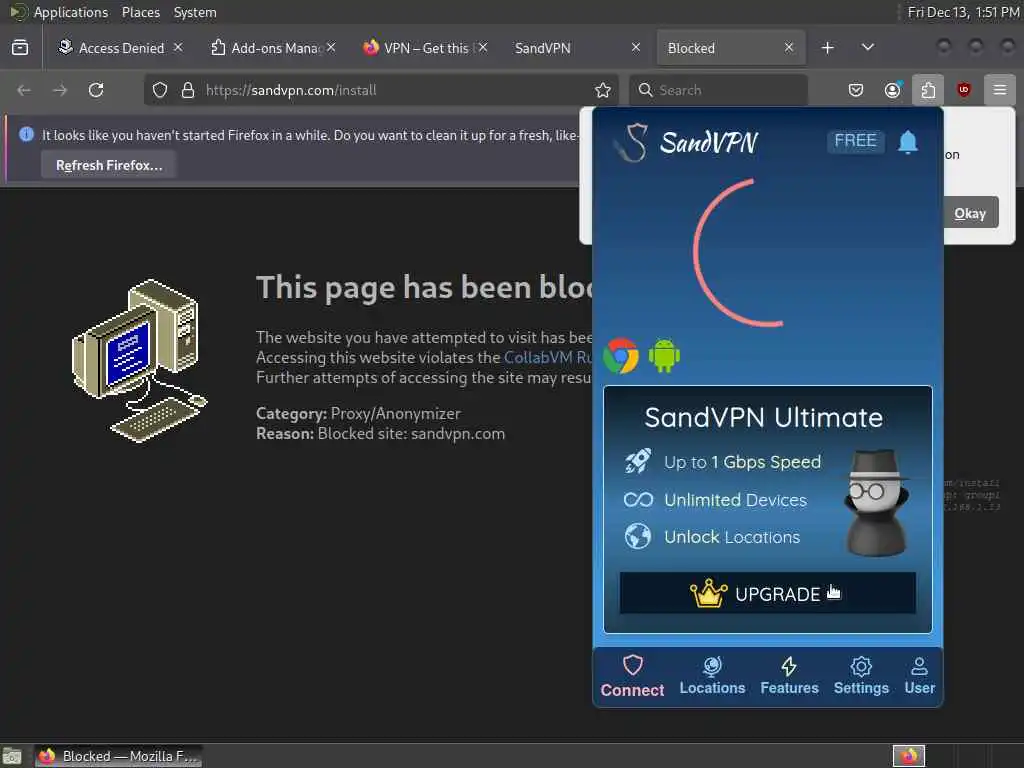
Task: Click the padlock site information icon
Action: coord(188,90)
